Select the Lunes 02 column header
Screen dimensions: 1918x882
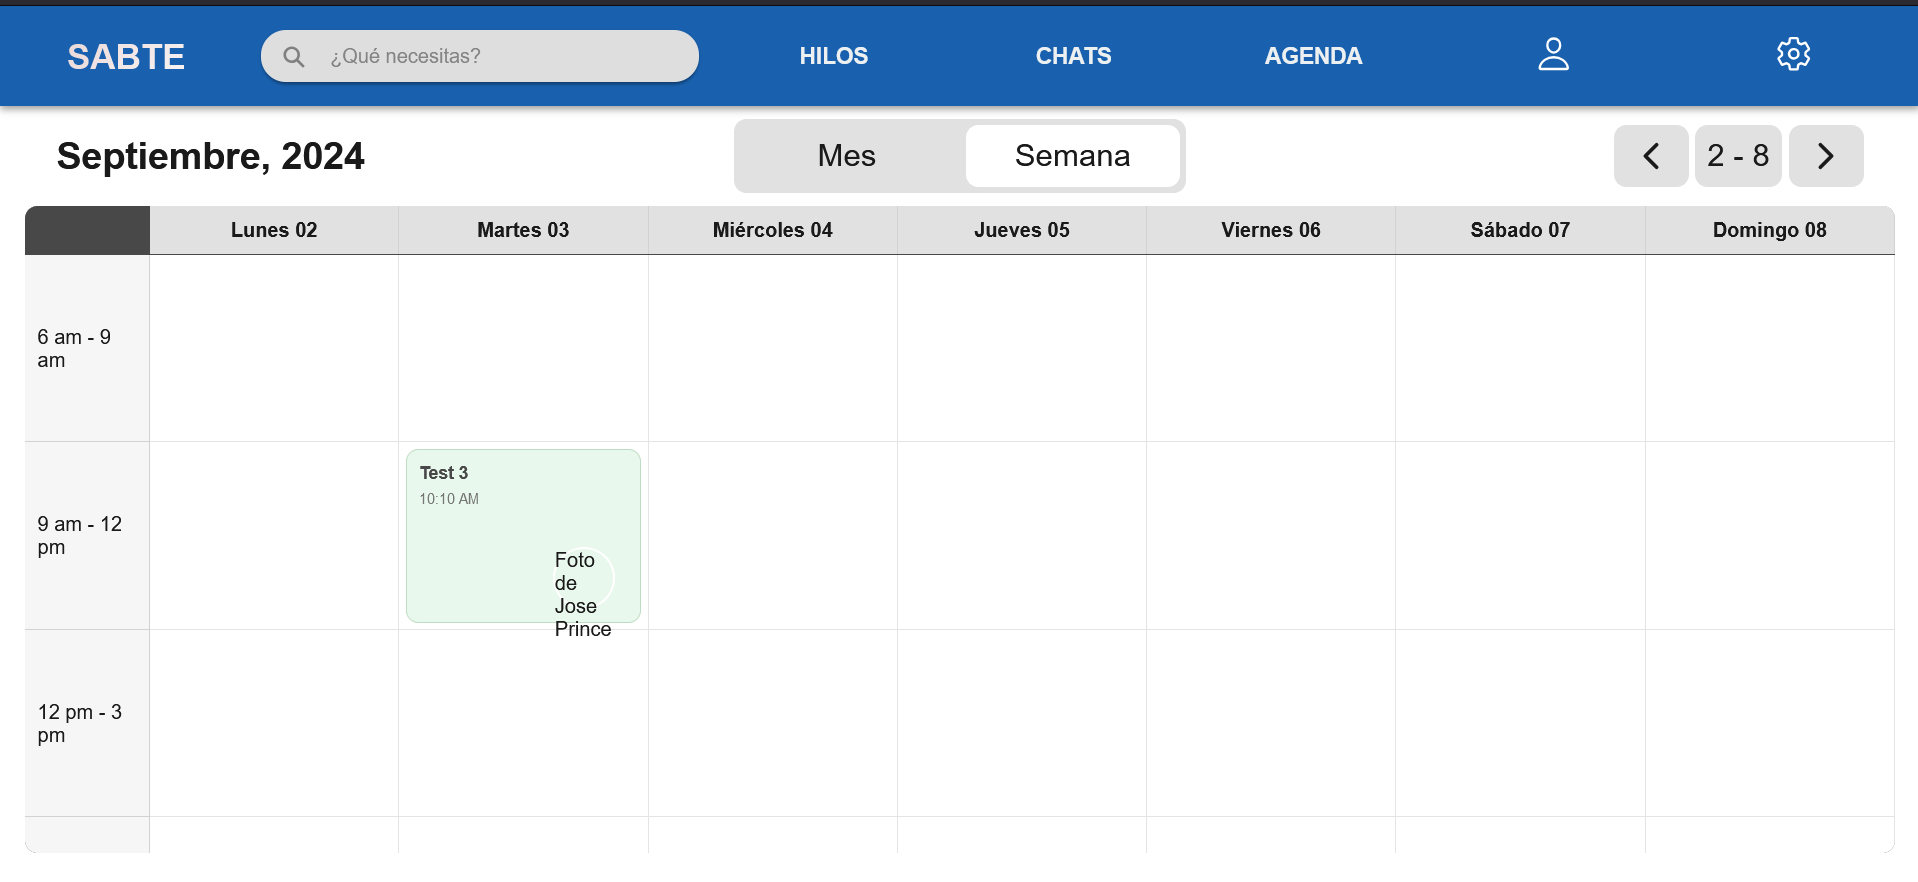[x=274, y=230]
